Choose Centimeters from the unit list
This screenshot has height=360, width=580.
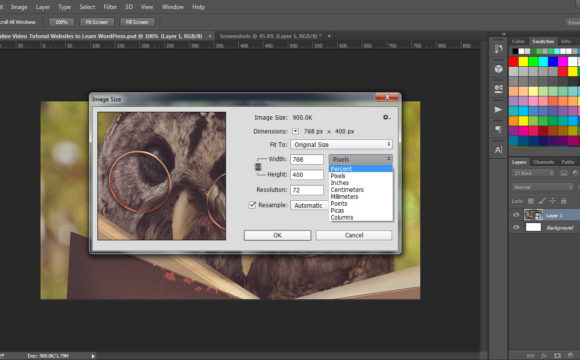[361, 190]
